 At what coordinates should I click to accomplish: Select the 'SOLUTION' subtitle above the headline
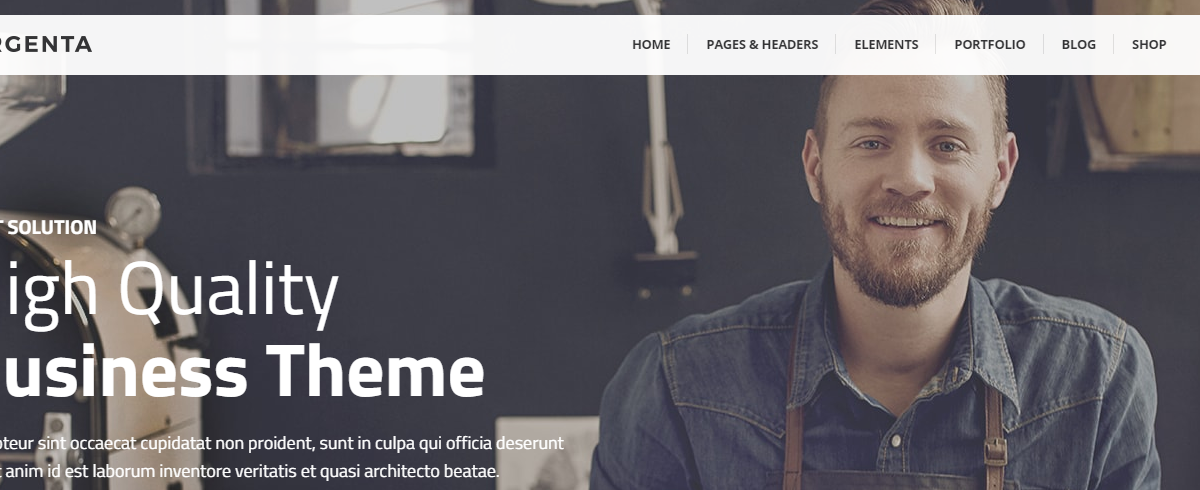click(48, 228)
